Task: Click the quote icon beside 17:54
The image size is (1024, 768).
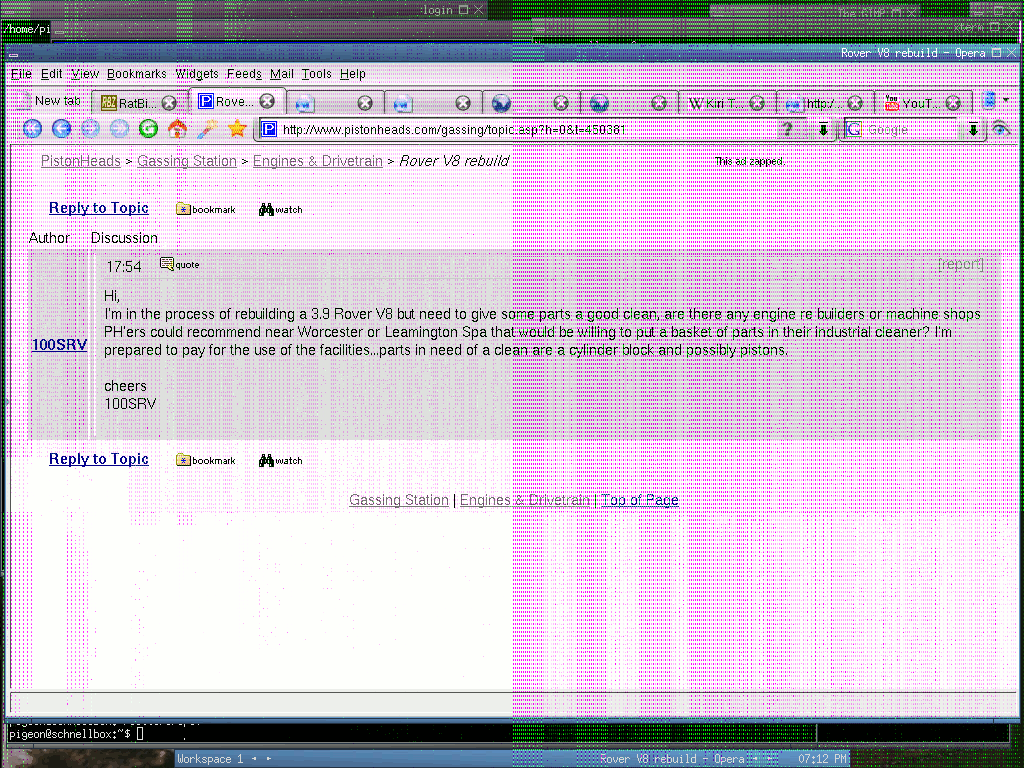Action: 168,264
